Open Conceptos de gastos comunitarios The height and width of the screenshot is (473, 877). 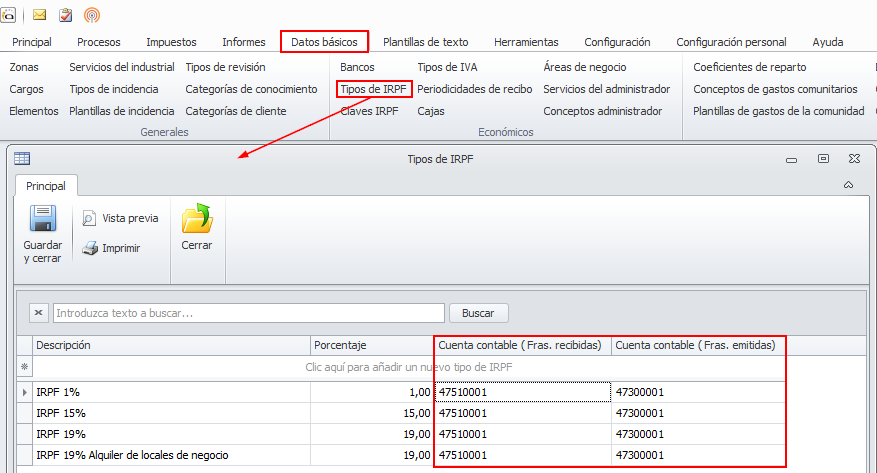[x=776, y=89]
